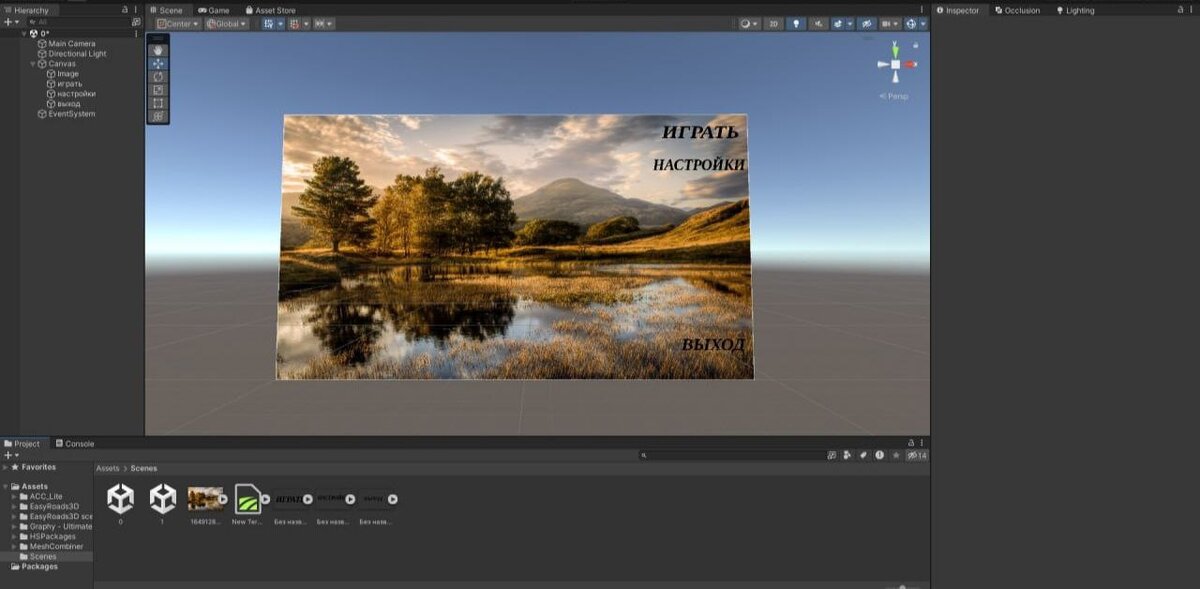Screen dimensions: 1200x589
Task: Switch to the Occlusion tab
Action: click(1017, 10)
